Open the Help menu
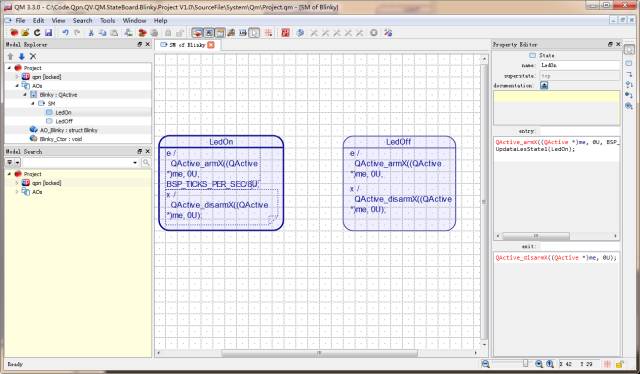Viewport: 640px width, 374px height. 160,20
